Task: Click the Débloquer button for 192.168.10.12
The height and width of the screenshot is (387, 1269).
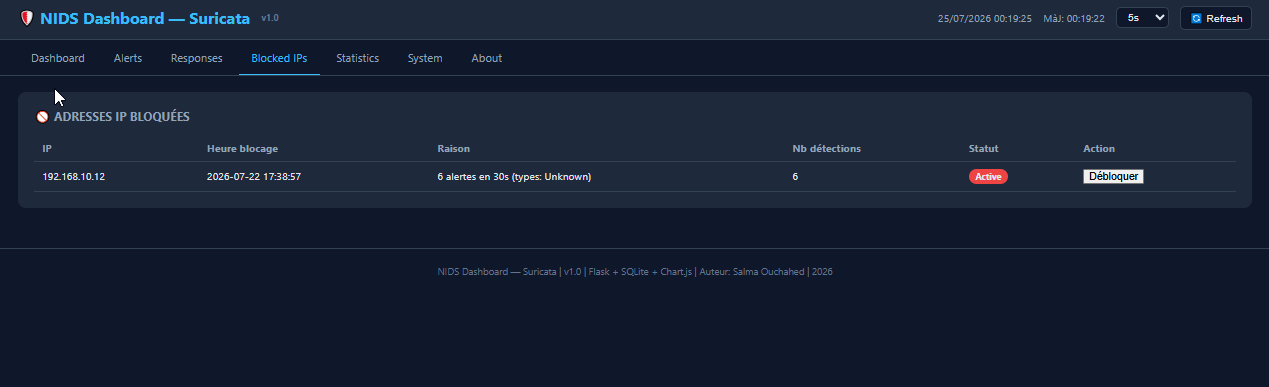Action: (x=1113, y=176)
